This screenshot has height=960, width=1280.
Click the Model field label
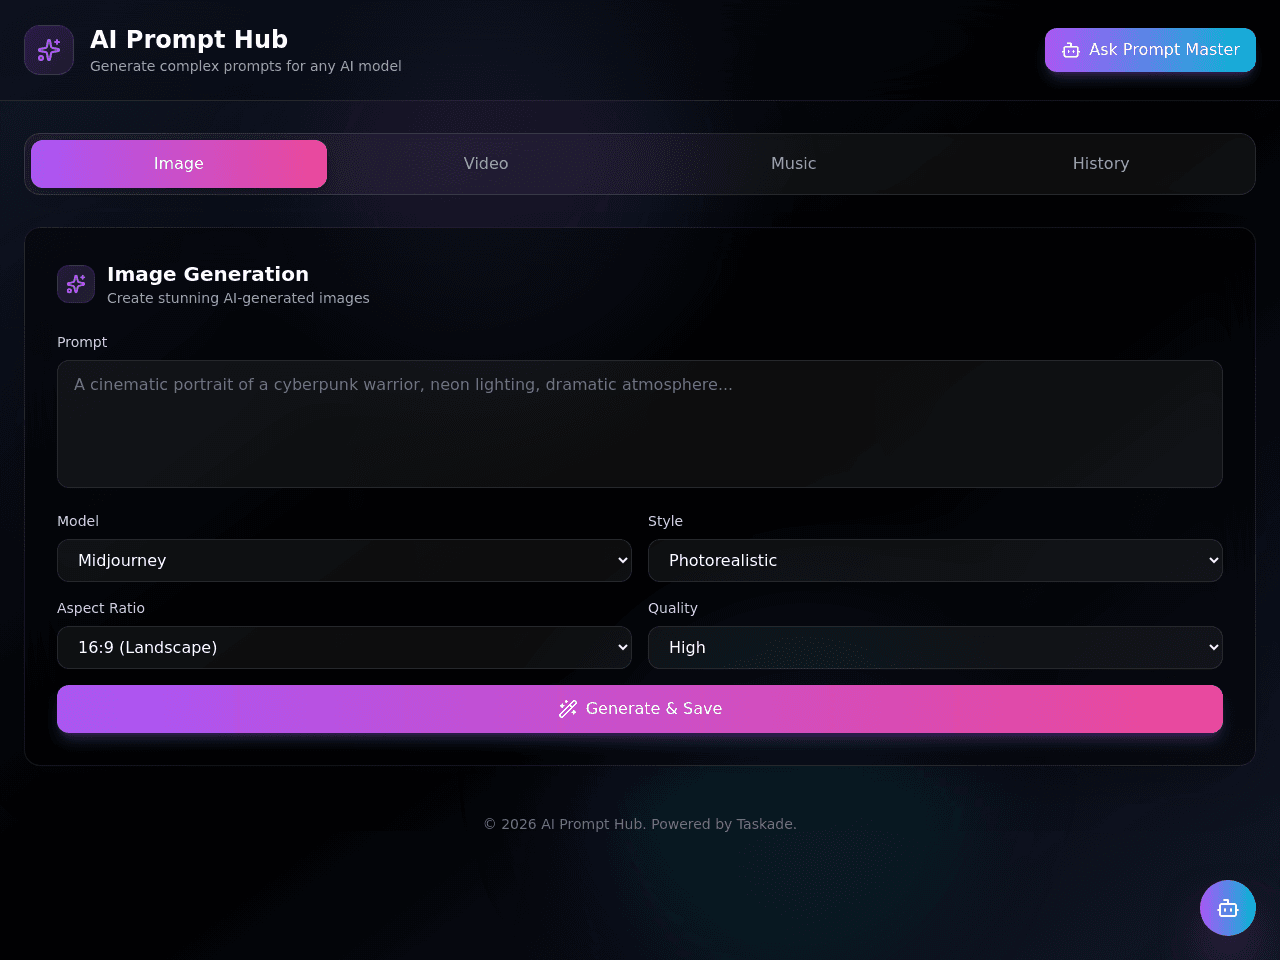[78, 521]
